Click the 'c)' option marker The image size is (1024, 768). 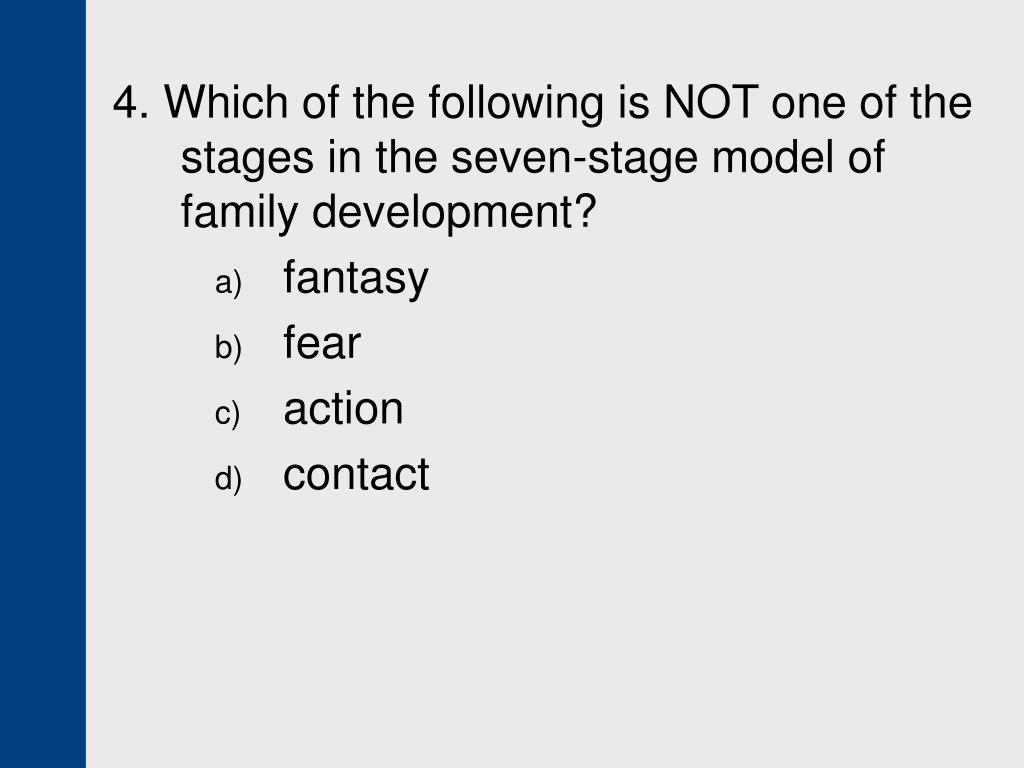tap(227, 414)
